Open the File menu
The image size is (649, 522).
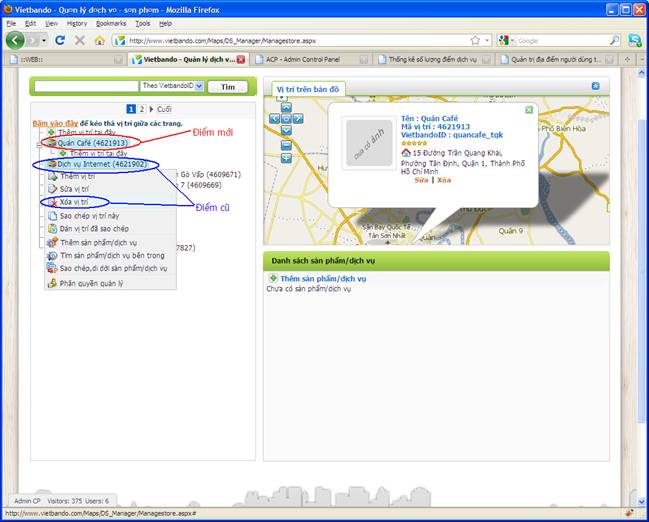[11, 24]
